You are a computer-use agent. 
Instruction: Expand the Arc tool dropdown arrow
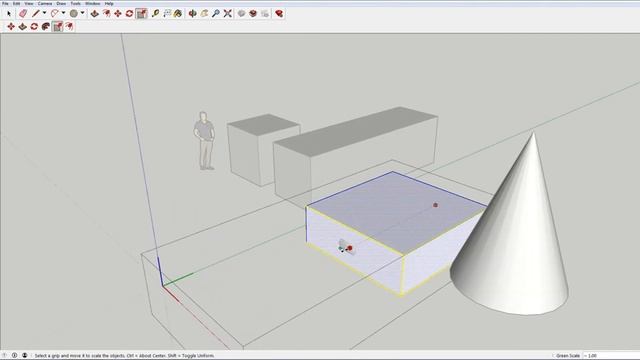(63, 13)
